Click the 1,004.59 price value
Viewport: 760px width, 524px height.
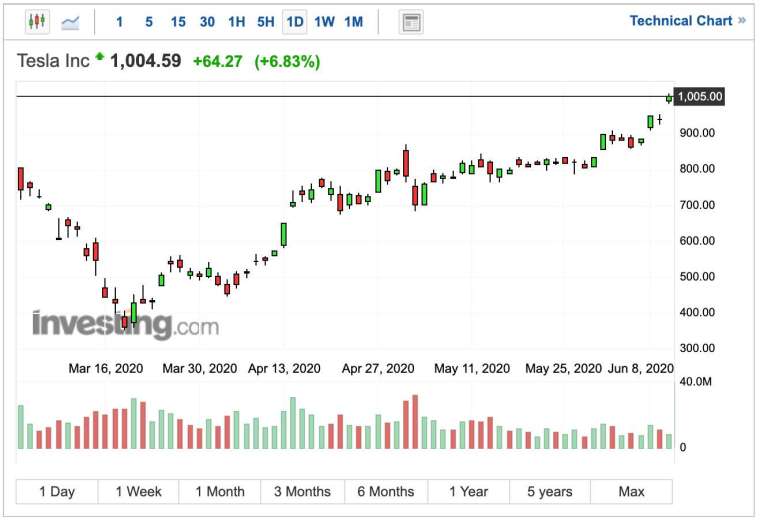tap(146, 61)
